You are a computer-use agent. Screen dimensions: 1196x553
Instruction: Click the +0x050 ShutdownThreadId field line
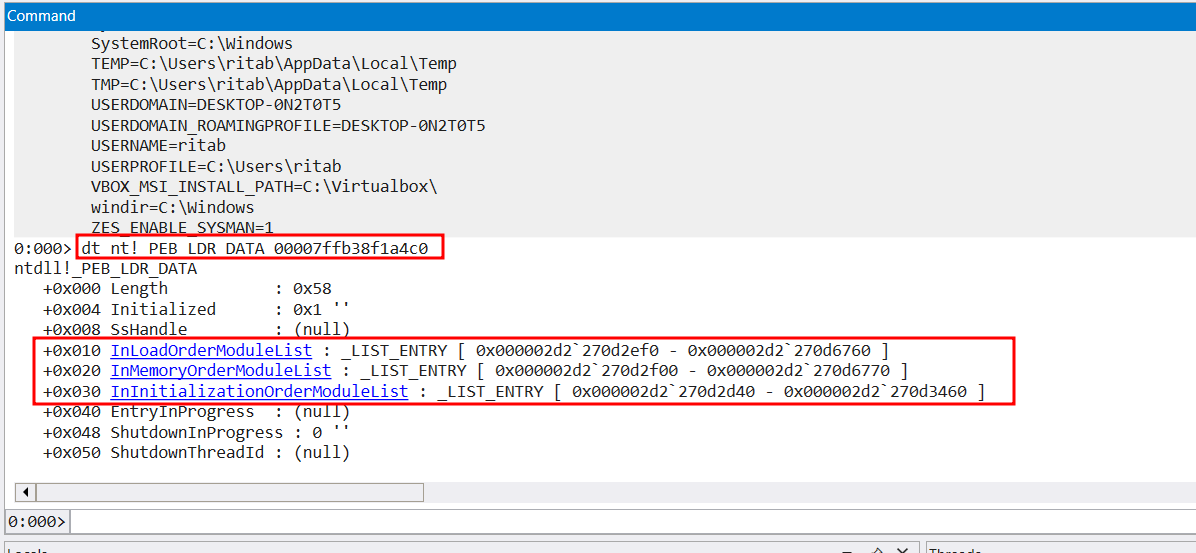[x=195, y=453]
